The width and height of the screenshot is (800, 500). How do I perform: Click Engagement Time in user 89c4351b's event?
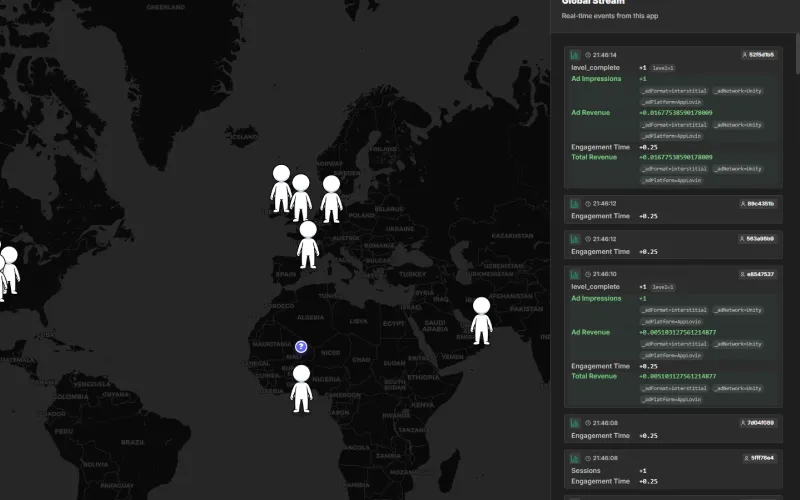601,216
